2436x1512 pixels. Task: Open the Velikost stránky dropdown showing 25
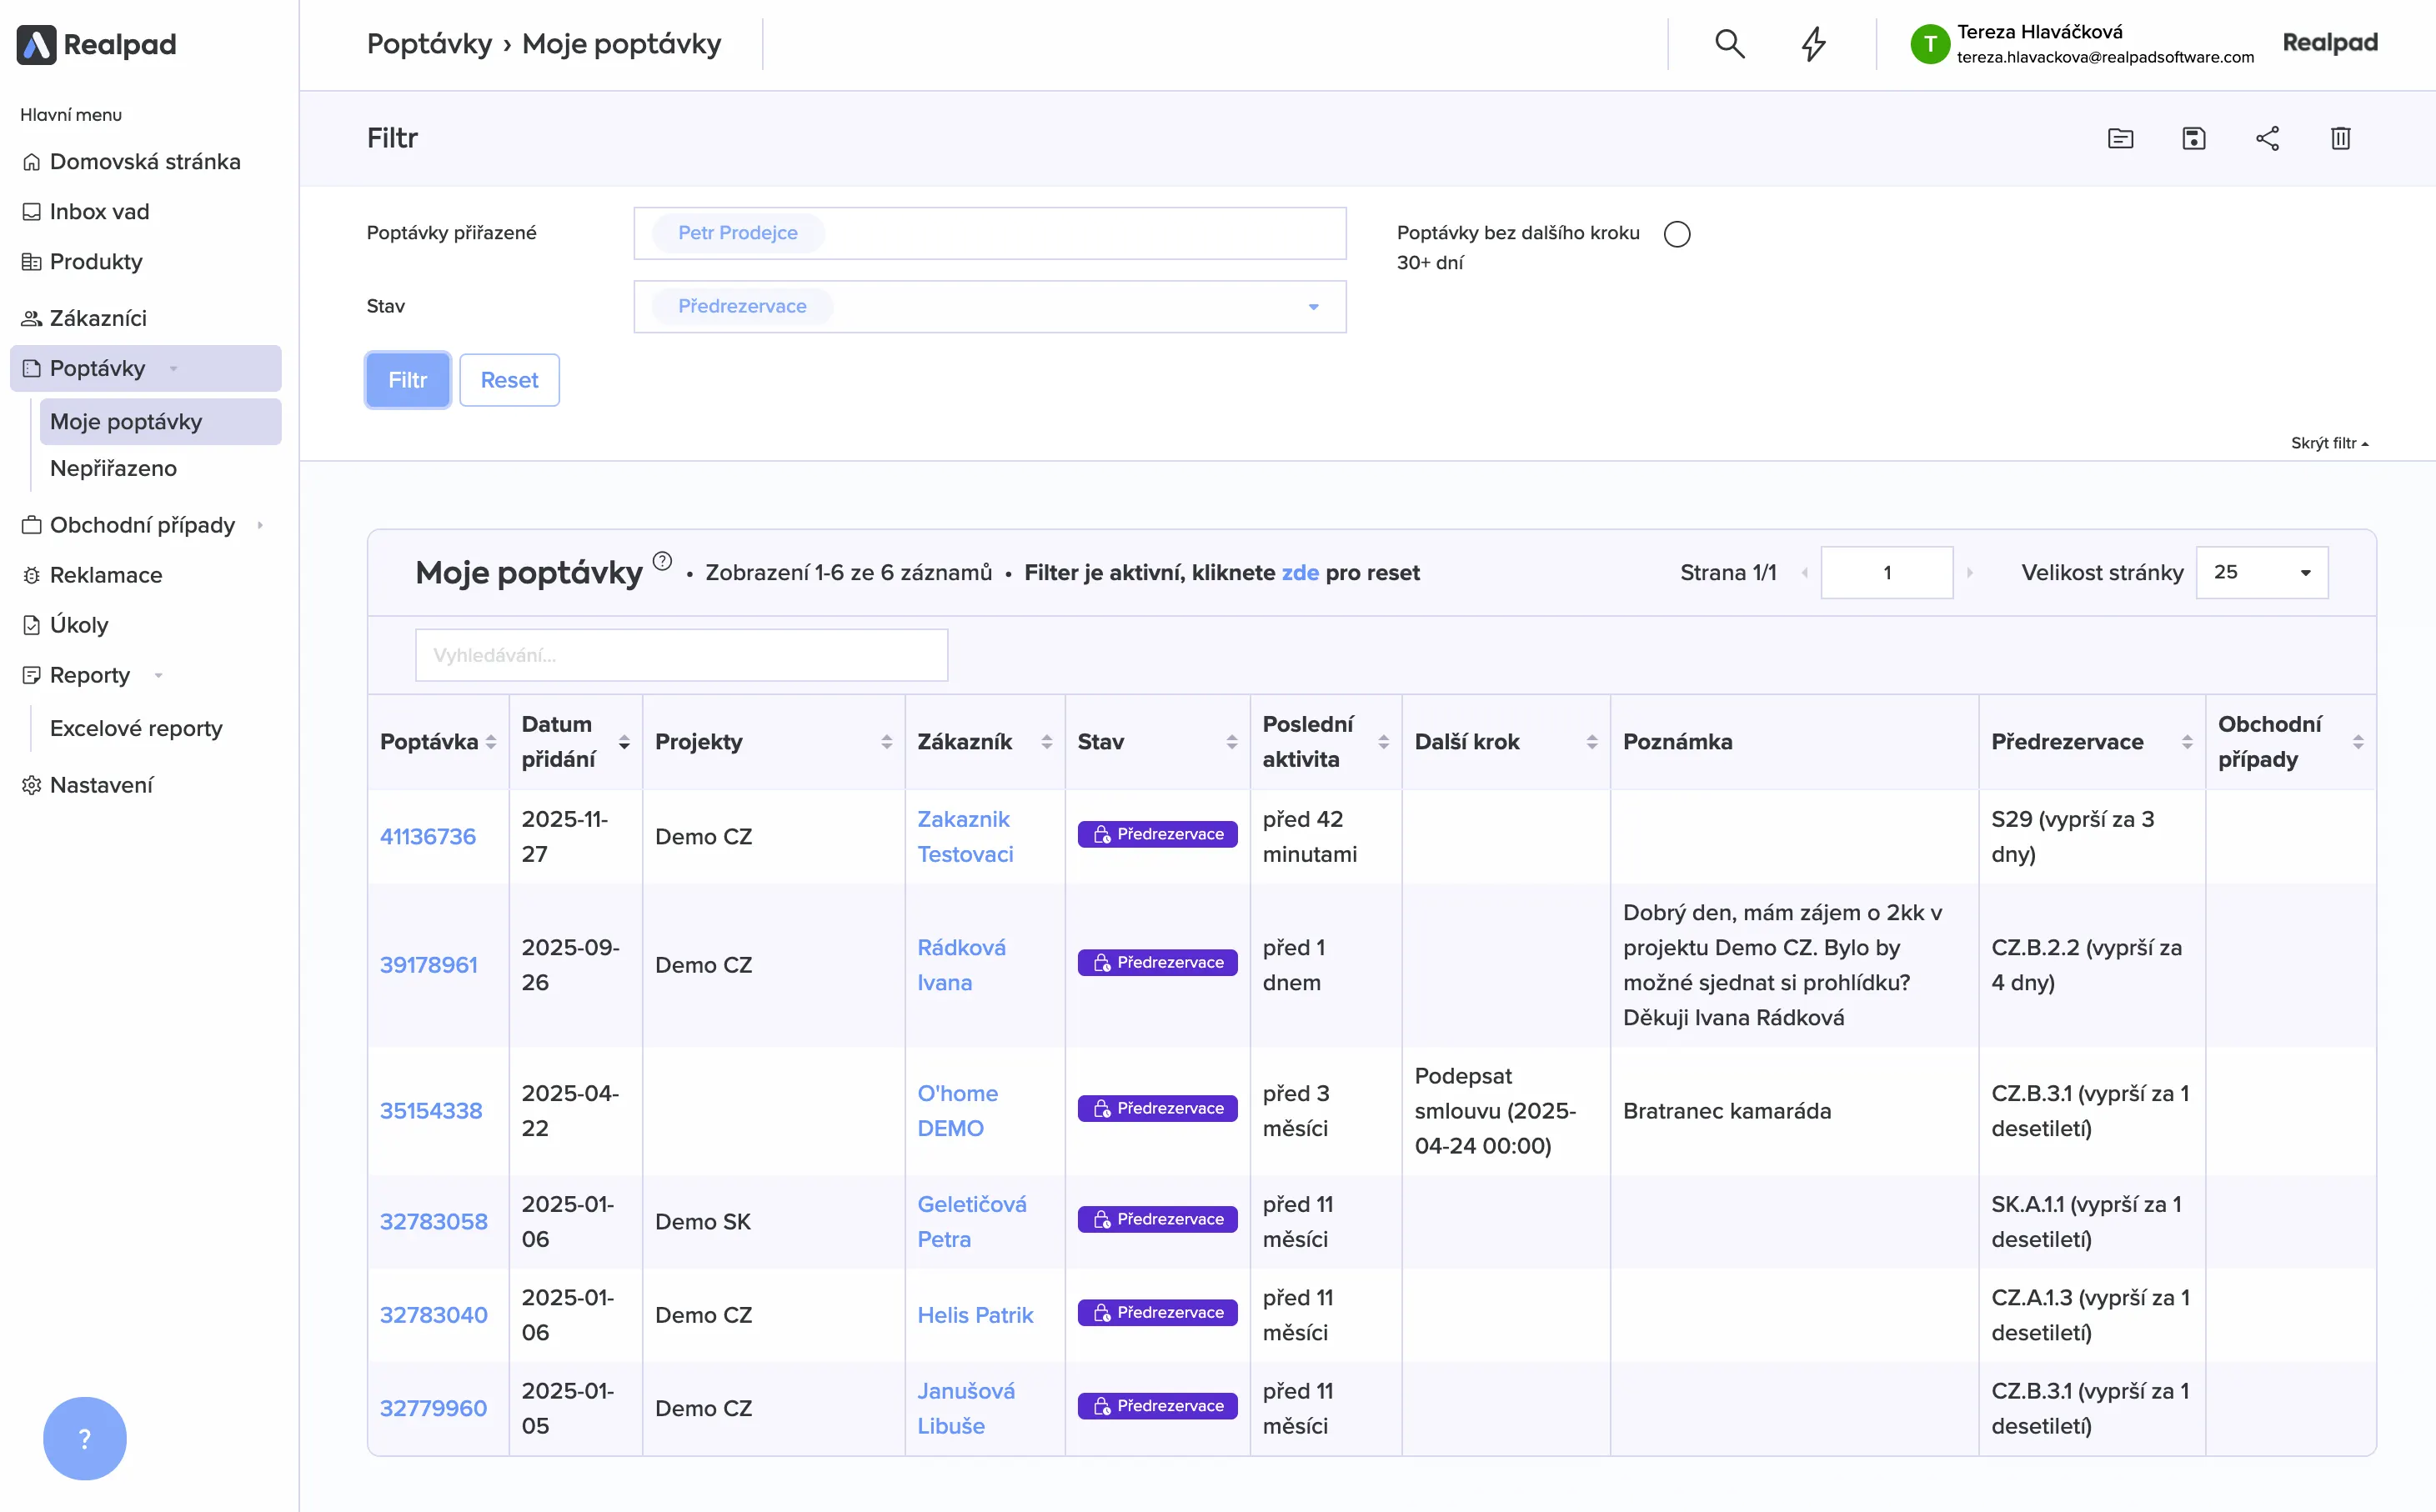[x=2261, y=572]
